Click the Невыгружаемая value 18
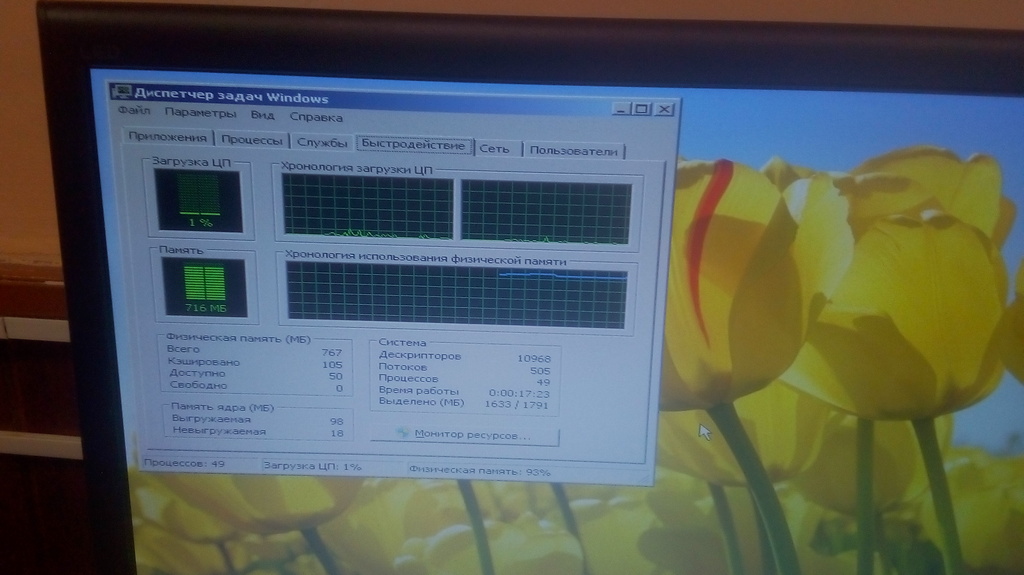The image size is (1024, 575). 336,433
